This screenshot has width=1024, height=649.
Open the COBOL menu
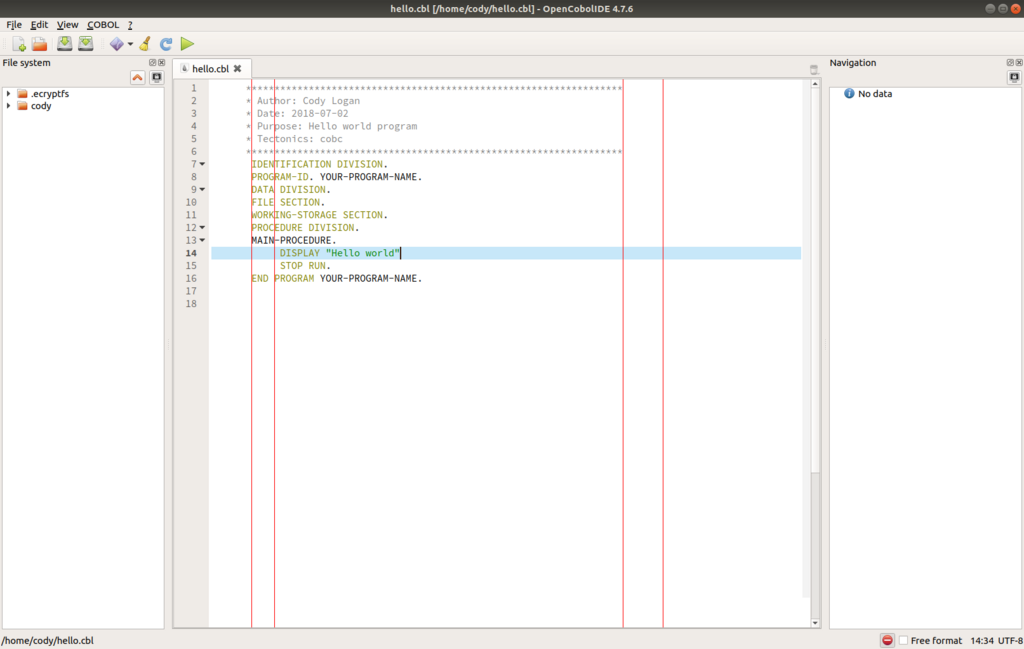click(x=103, y=25)
